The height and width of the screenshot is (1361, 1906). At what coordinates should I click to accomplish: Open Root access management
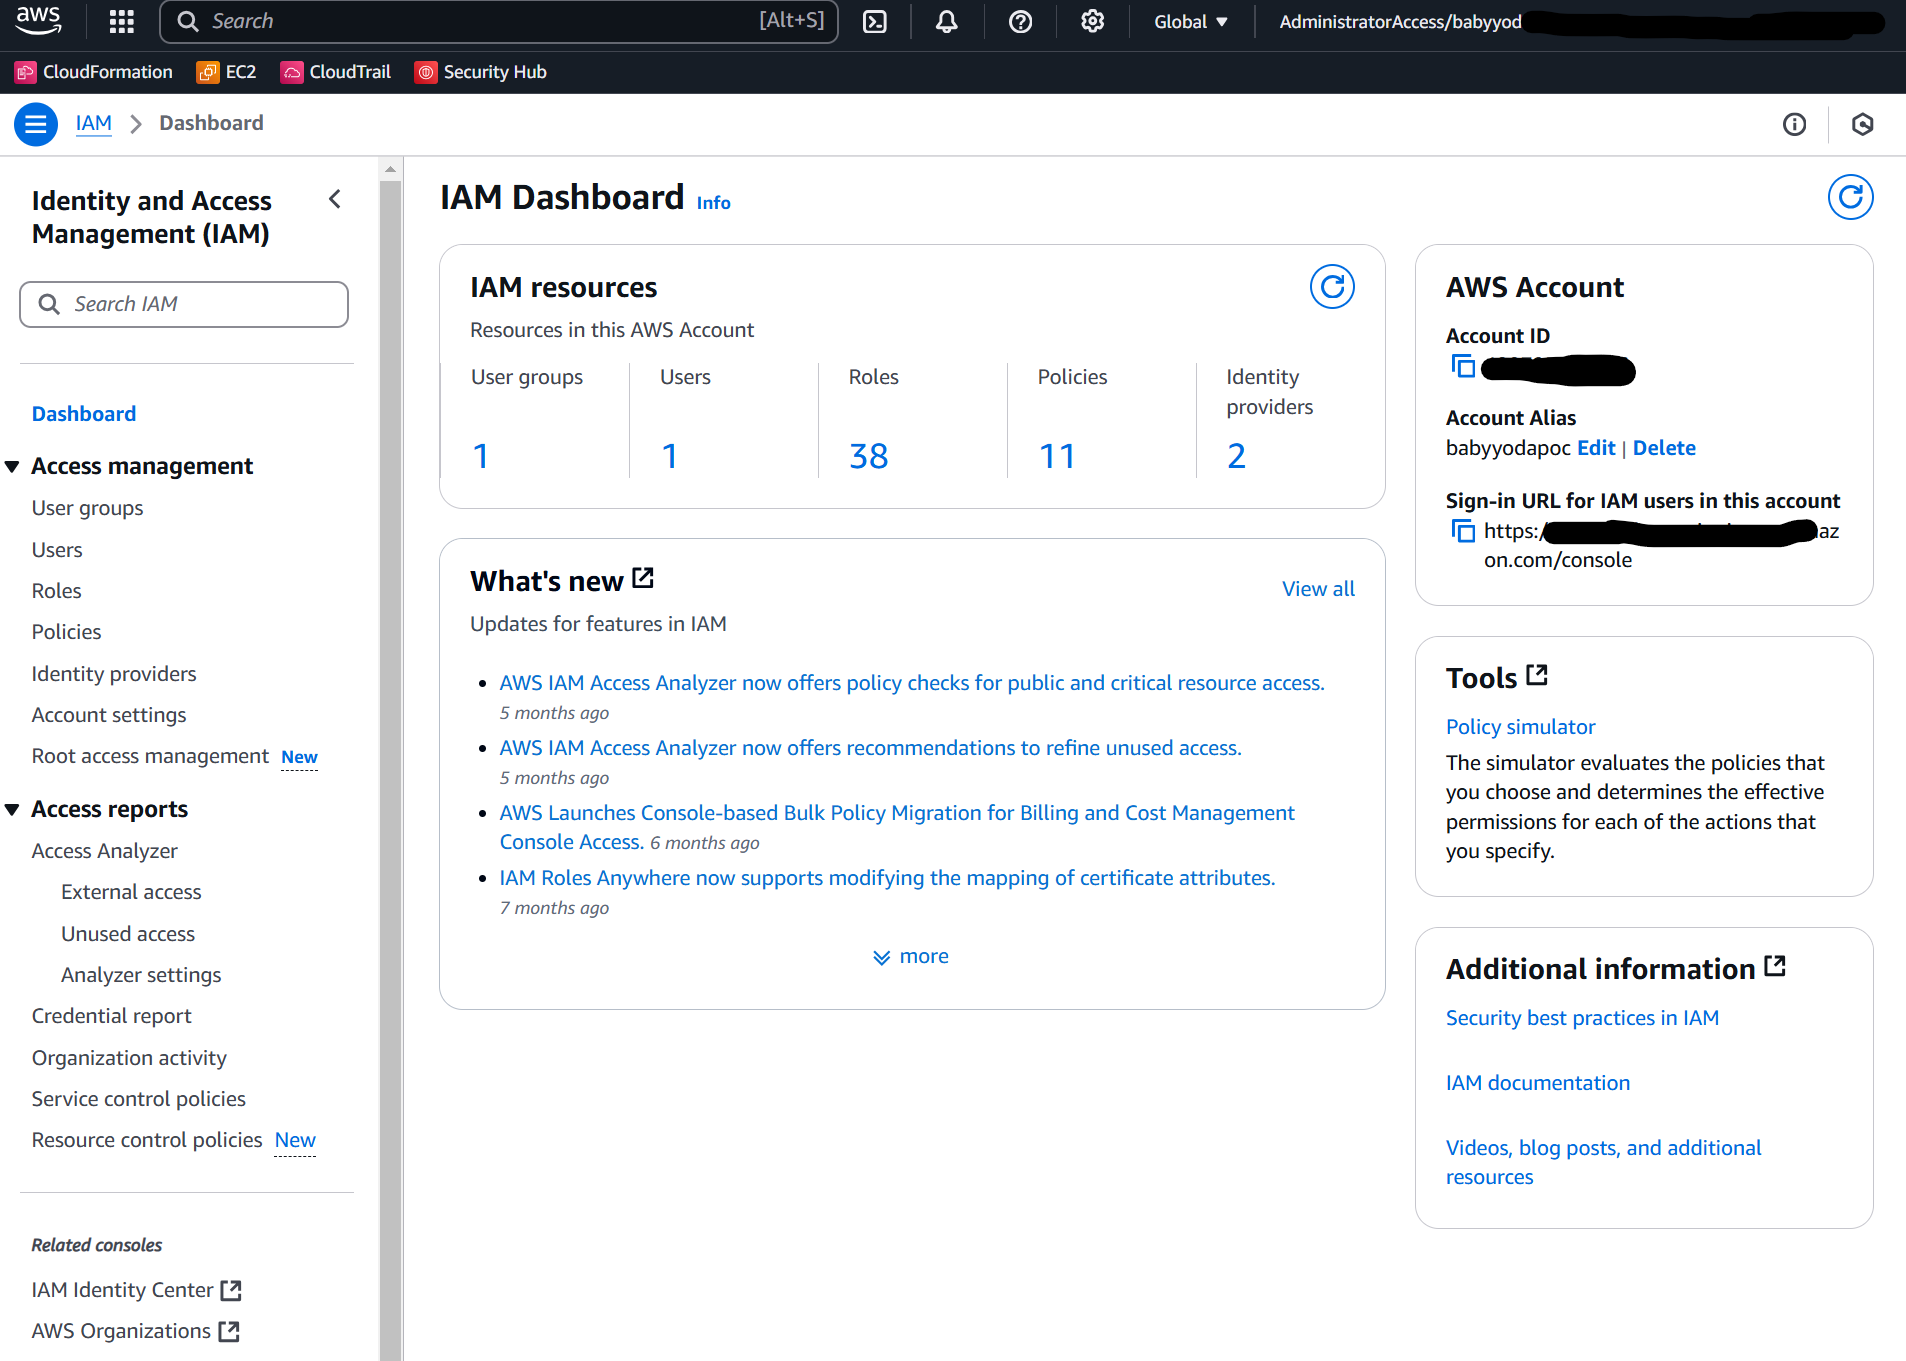150,756
